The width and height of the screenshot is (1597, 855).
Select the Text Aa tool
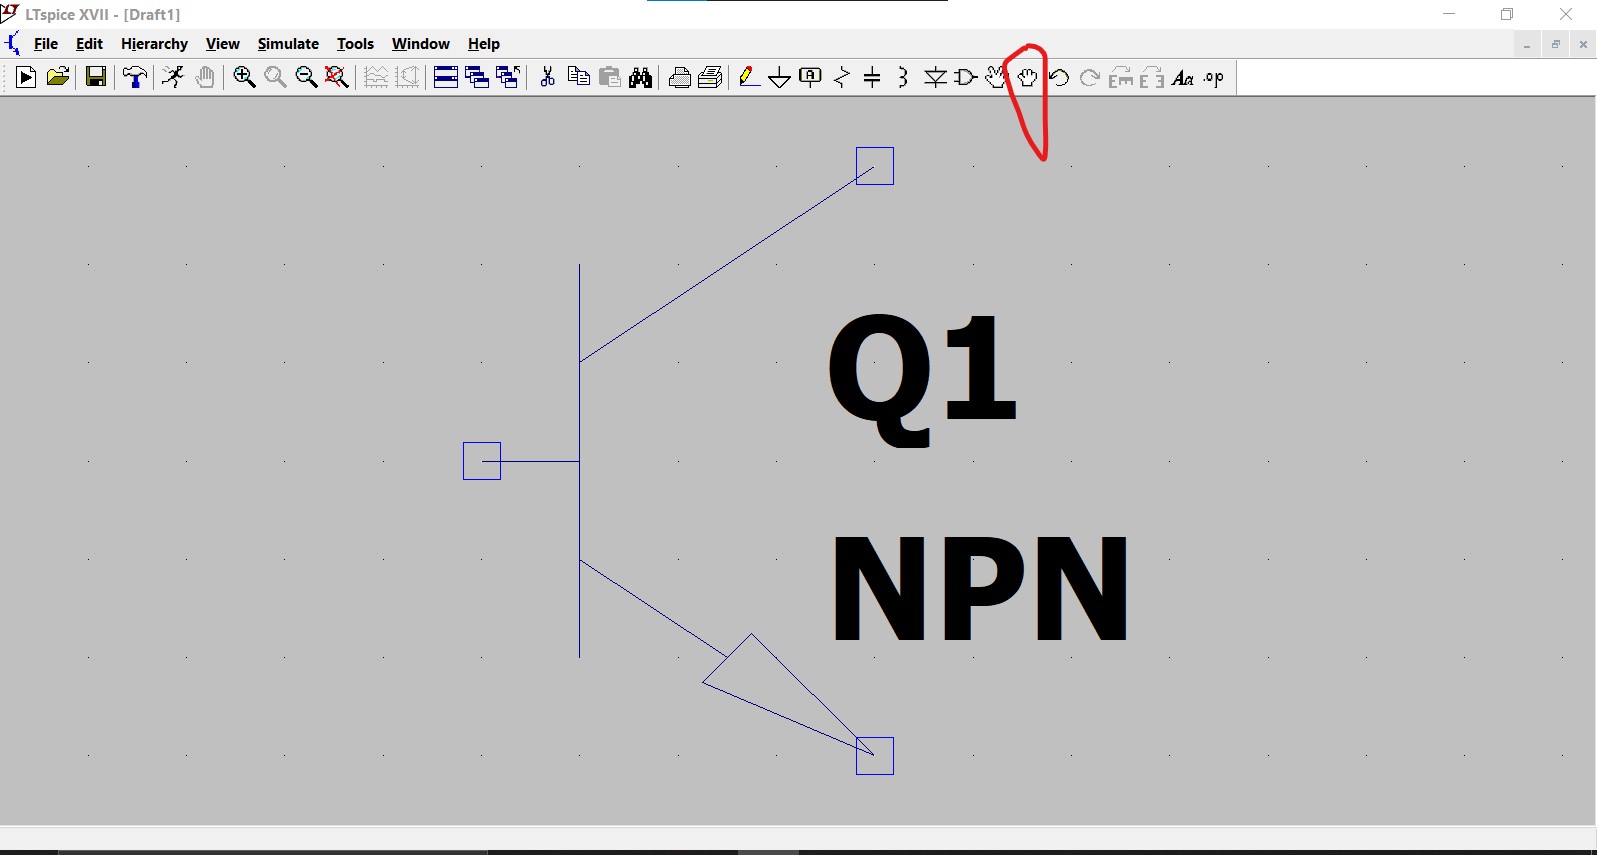1183,78
